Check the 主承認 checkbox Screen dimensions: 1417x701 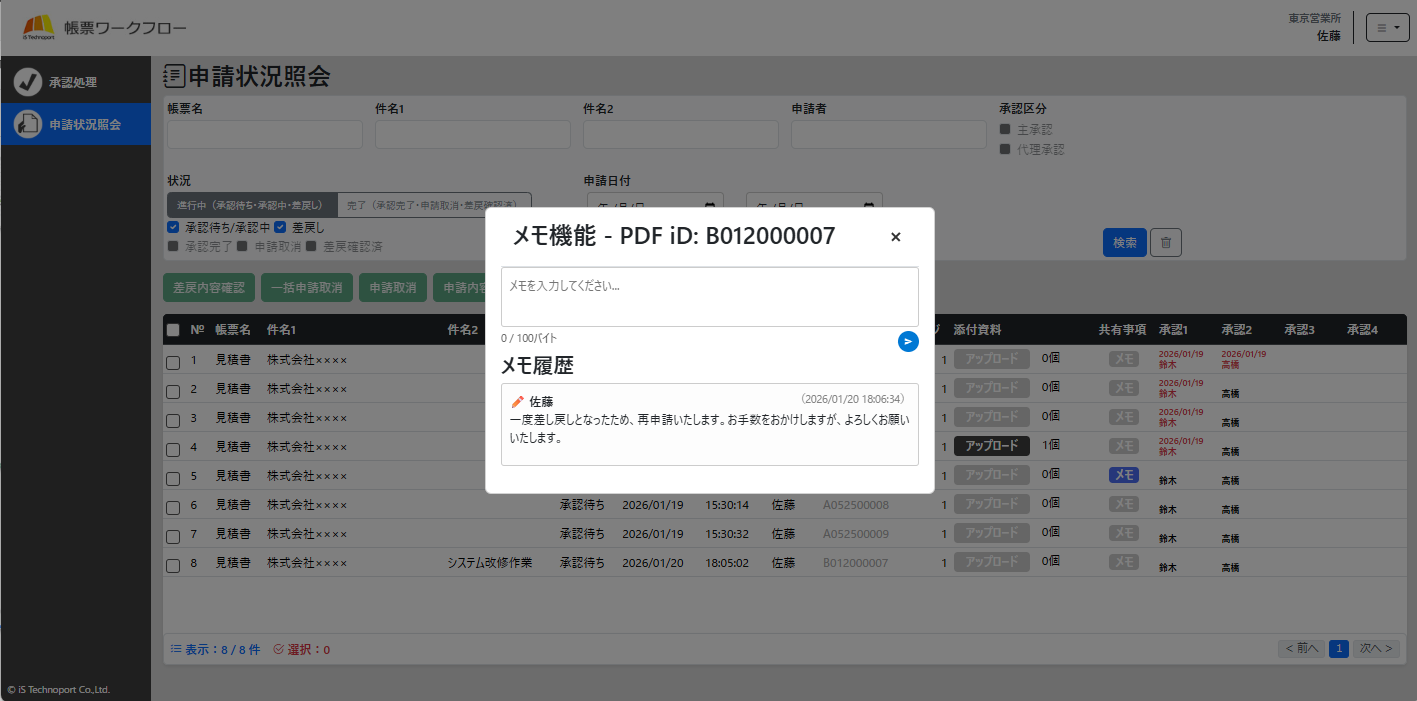pyautogui.click(x=1005, y=130)
